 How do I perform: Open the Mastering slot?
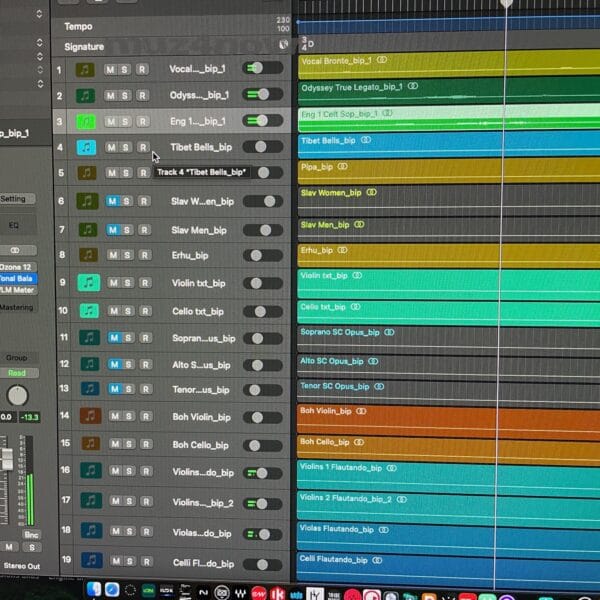[x=17, y=307]
